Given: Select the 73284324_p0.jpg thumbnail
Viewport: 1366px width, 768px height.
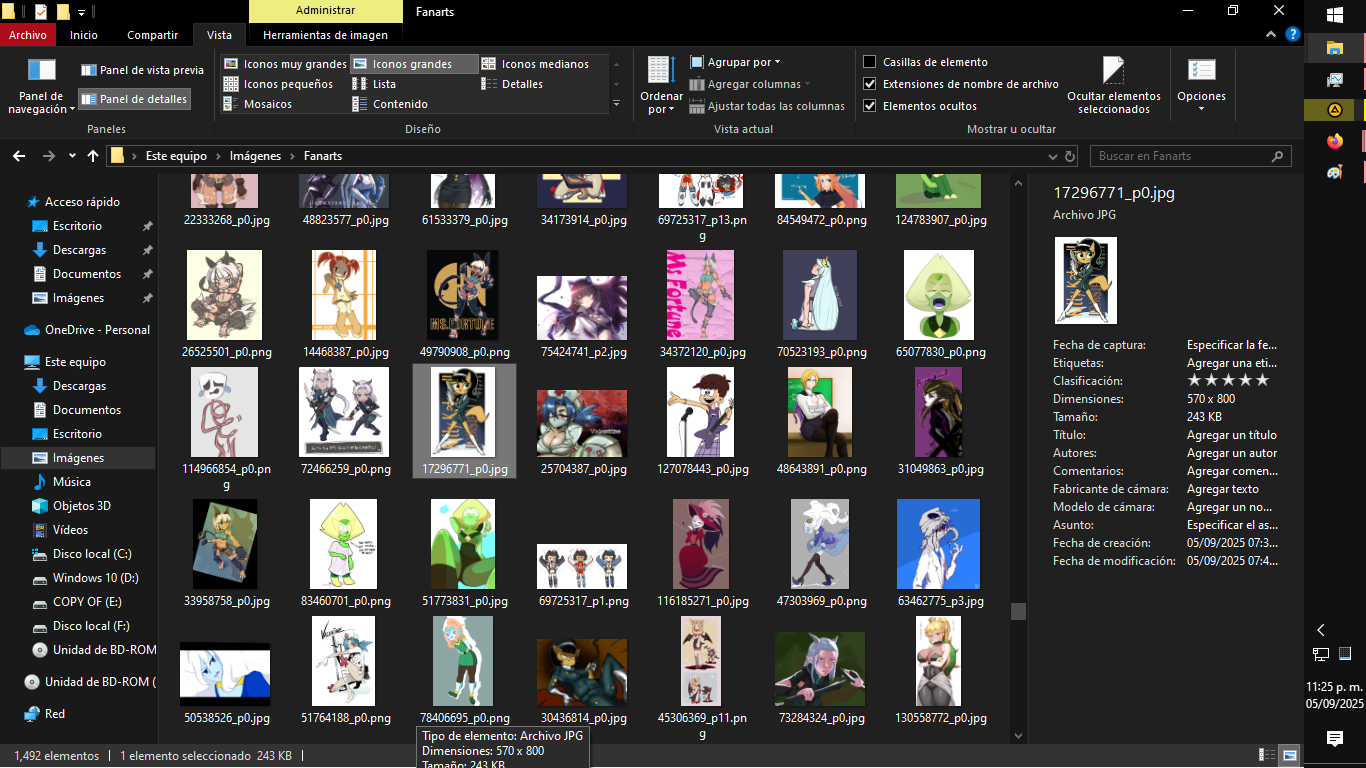Looking at the screenshot, I should click(x=820, y=670).
